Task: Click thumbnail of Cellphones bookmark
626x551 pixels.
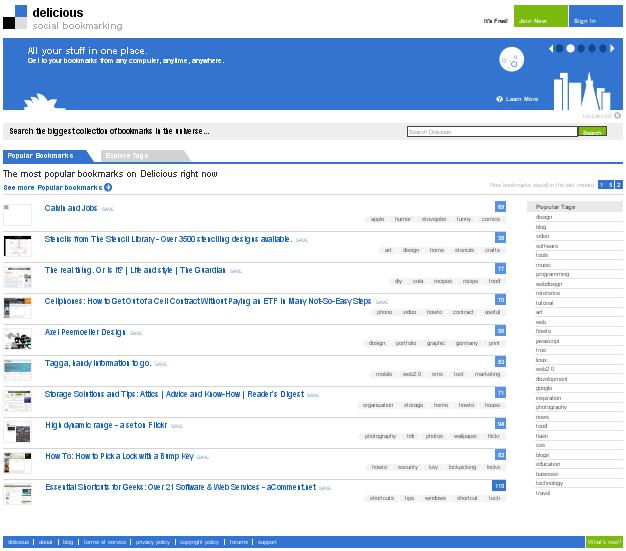Action: tap(18, 308)
